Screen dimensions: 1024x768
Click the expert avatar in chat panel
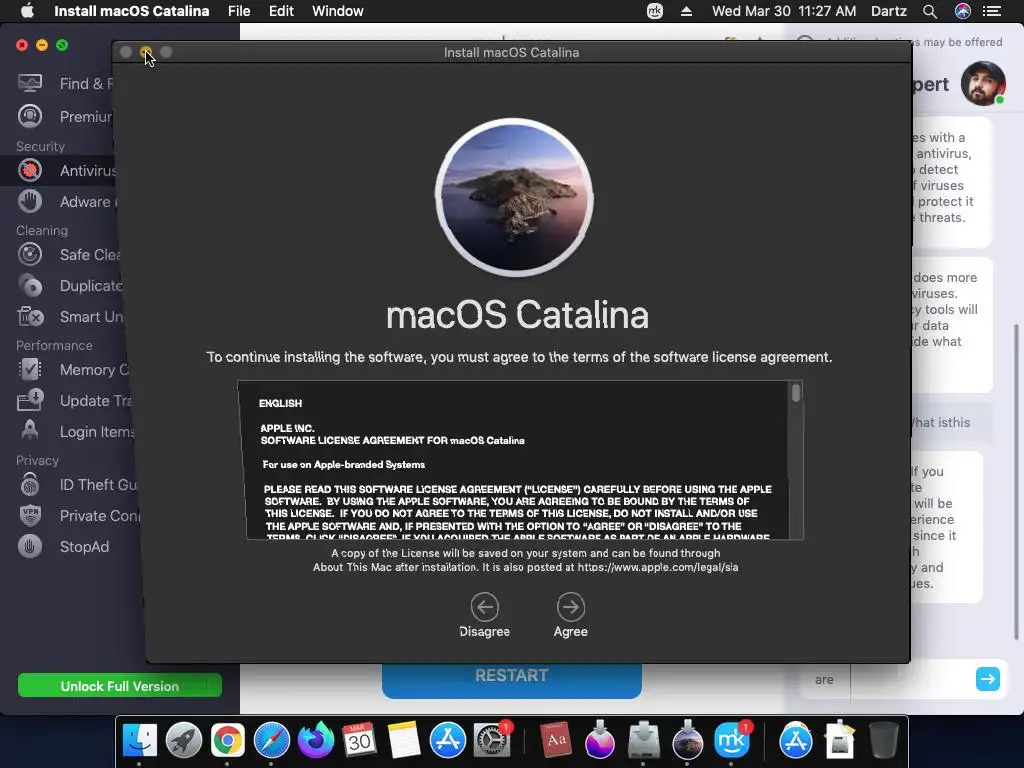click(983, 84)
